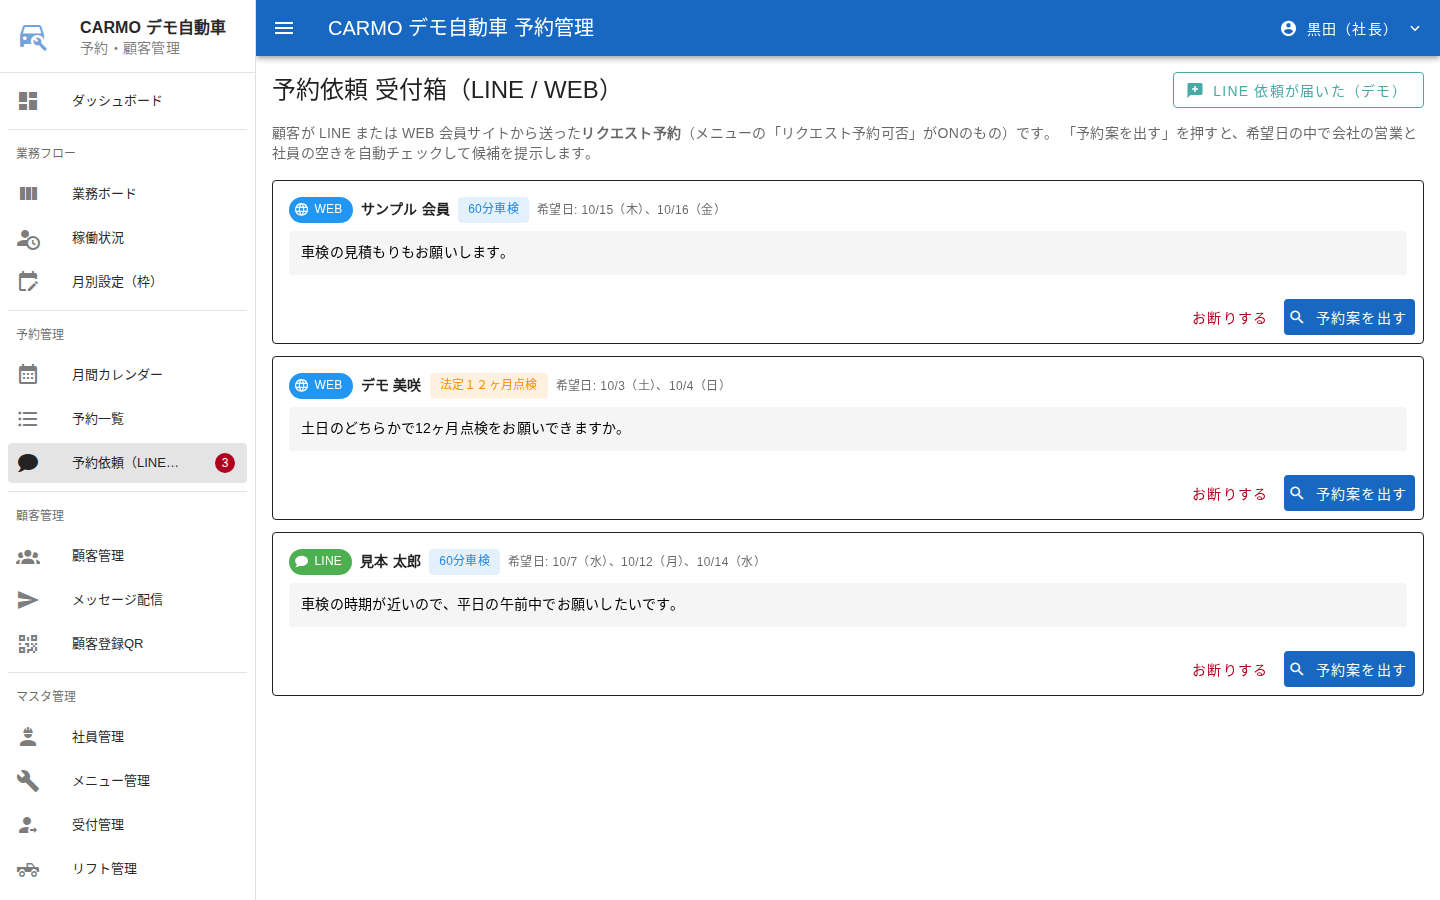The width and height of the screenshot is (1440, 900).
Task: Click 予約案を出す for 見本 太郎
Action: coord(1349,669)
